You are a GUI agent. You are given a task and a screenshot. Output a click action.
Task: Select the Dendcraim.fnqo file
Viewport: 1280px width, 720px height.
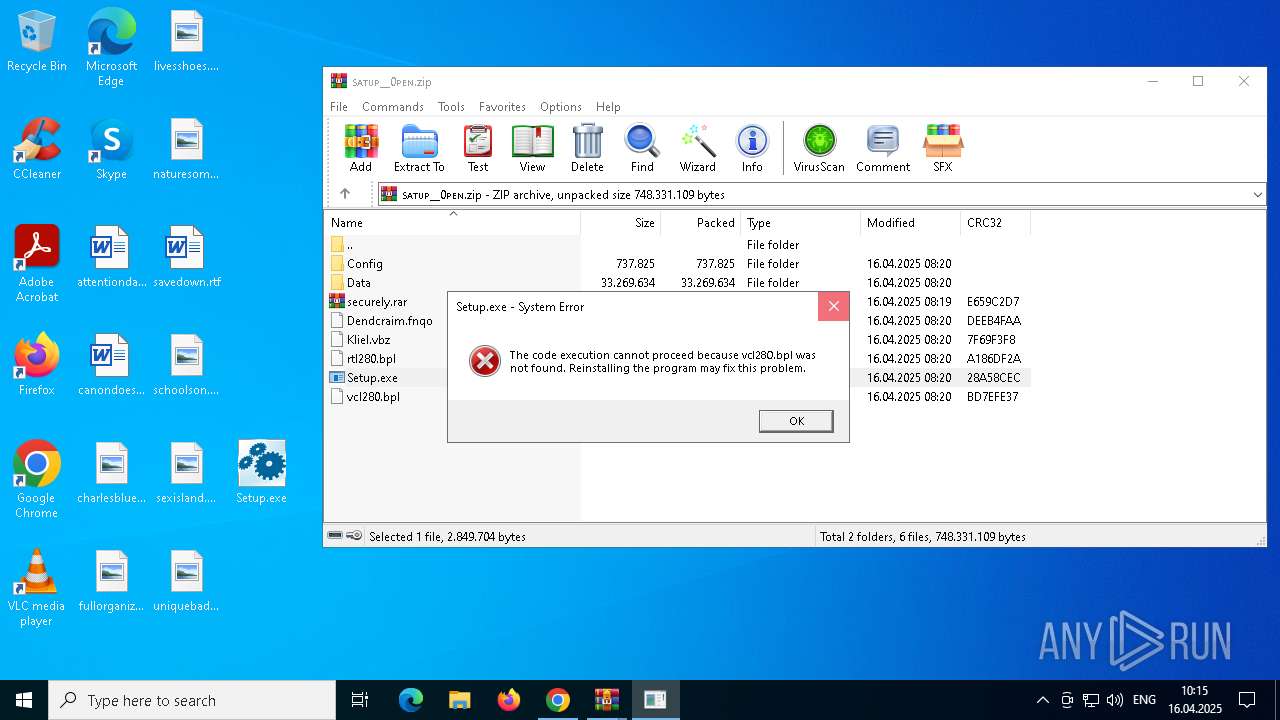point(390,321)
